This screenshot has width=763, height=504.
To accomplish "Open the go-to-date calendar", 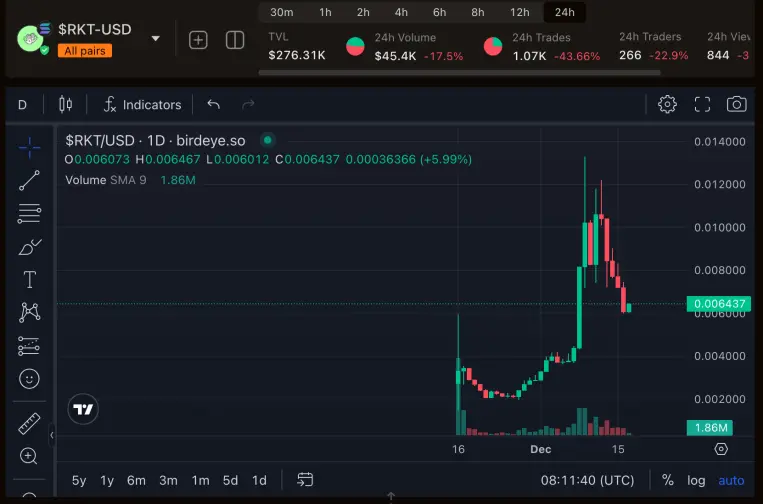I will click(305, 480).
